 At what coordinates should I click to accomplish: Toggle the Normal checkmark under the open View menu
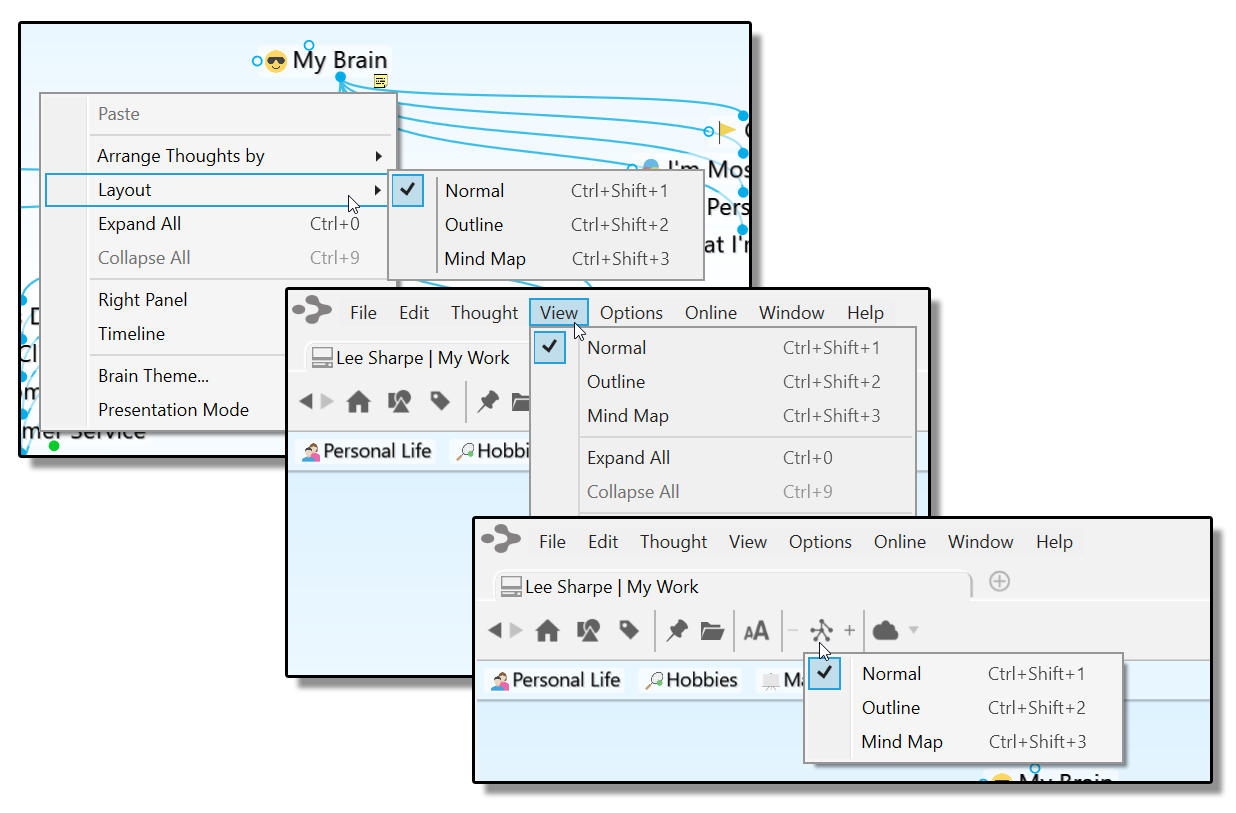(550, 347)
